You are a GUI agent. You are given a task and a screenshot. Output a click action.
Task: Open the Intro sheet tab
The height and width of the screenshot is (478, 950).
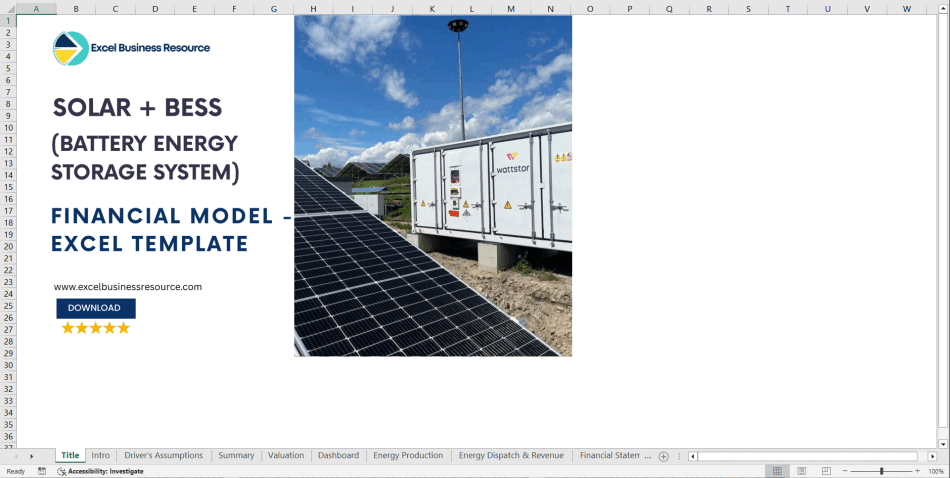coord(100,456)
